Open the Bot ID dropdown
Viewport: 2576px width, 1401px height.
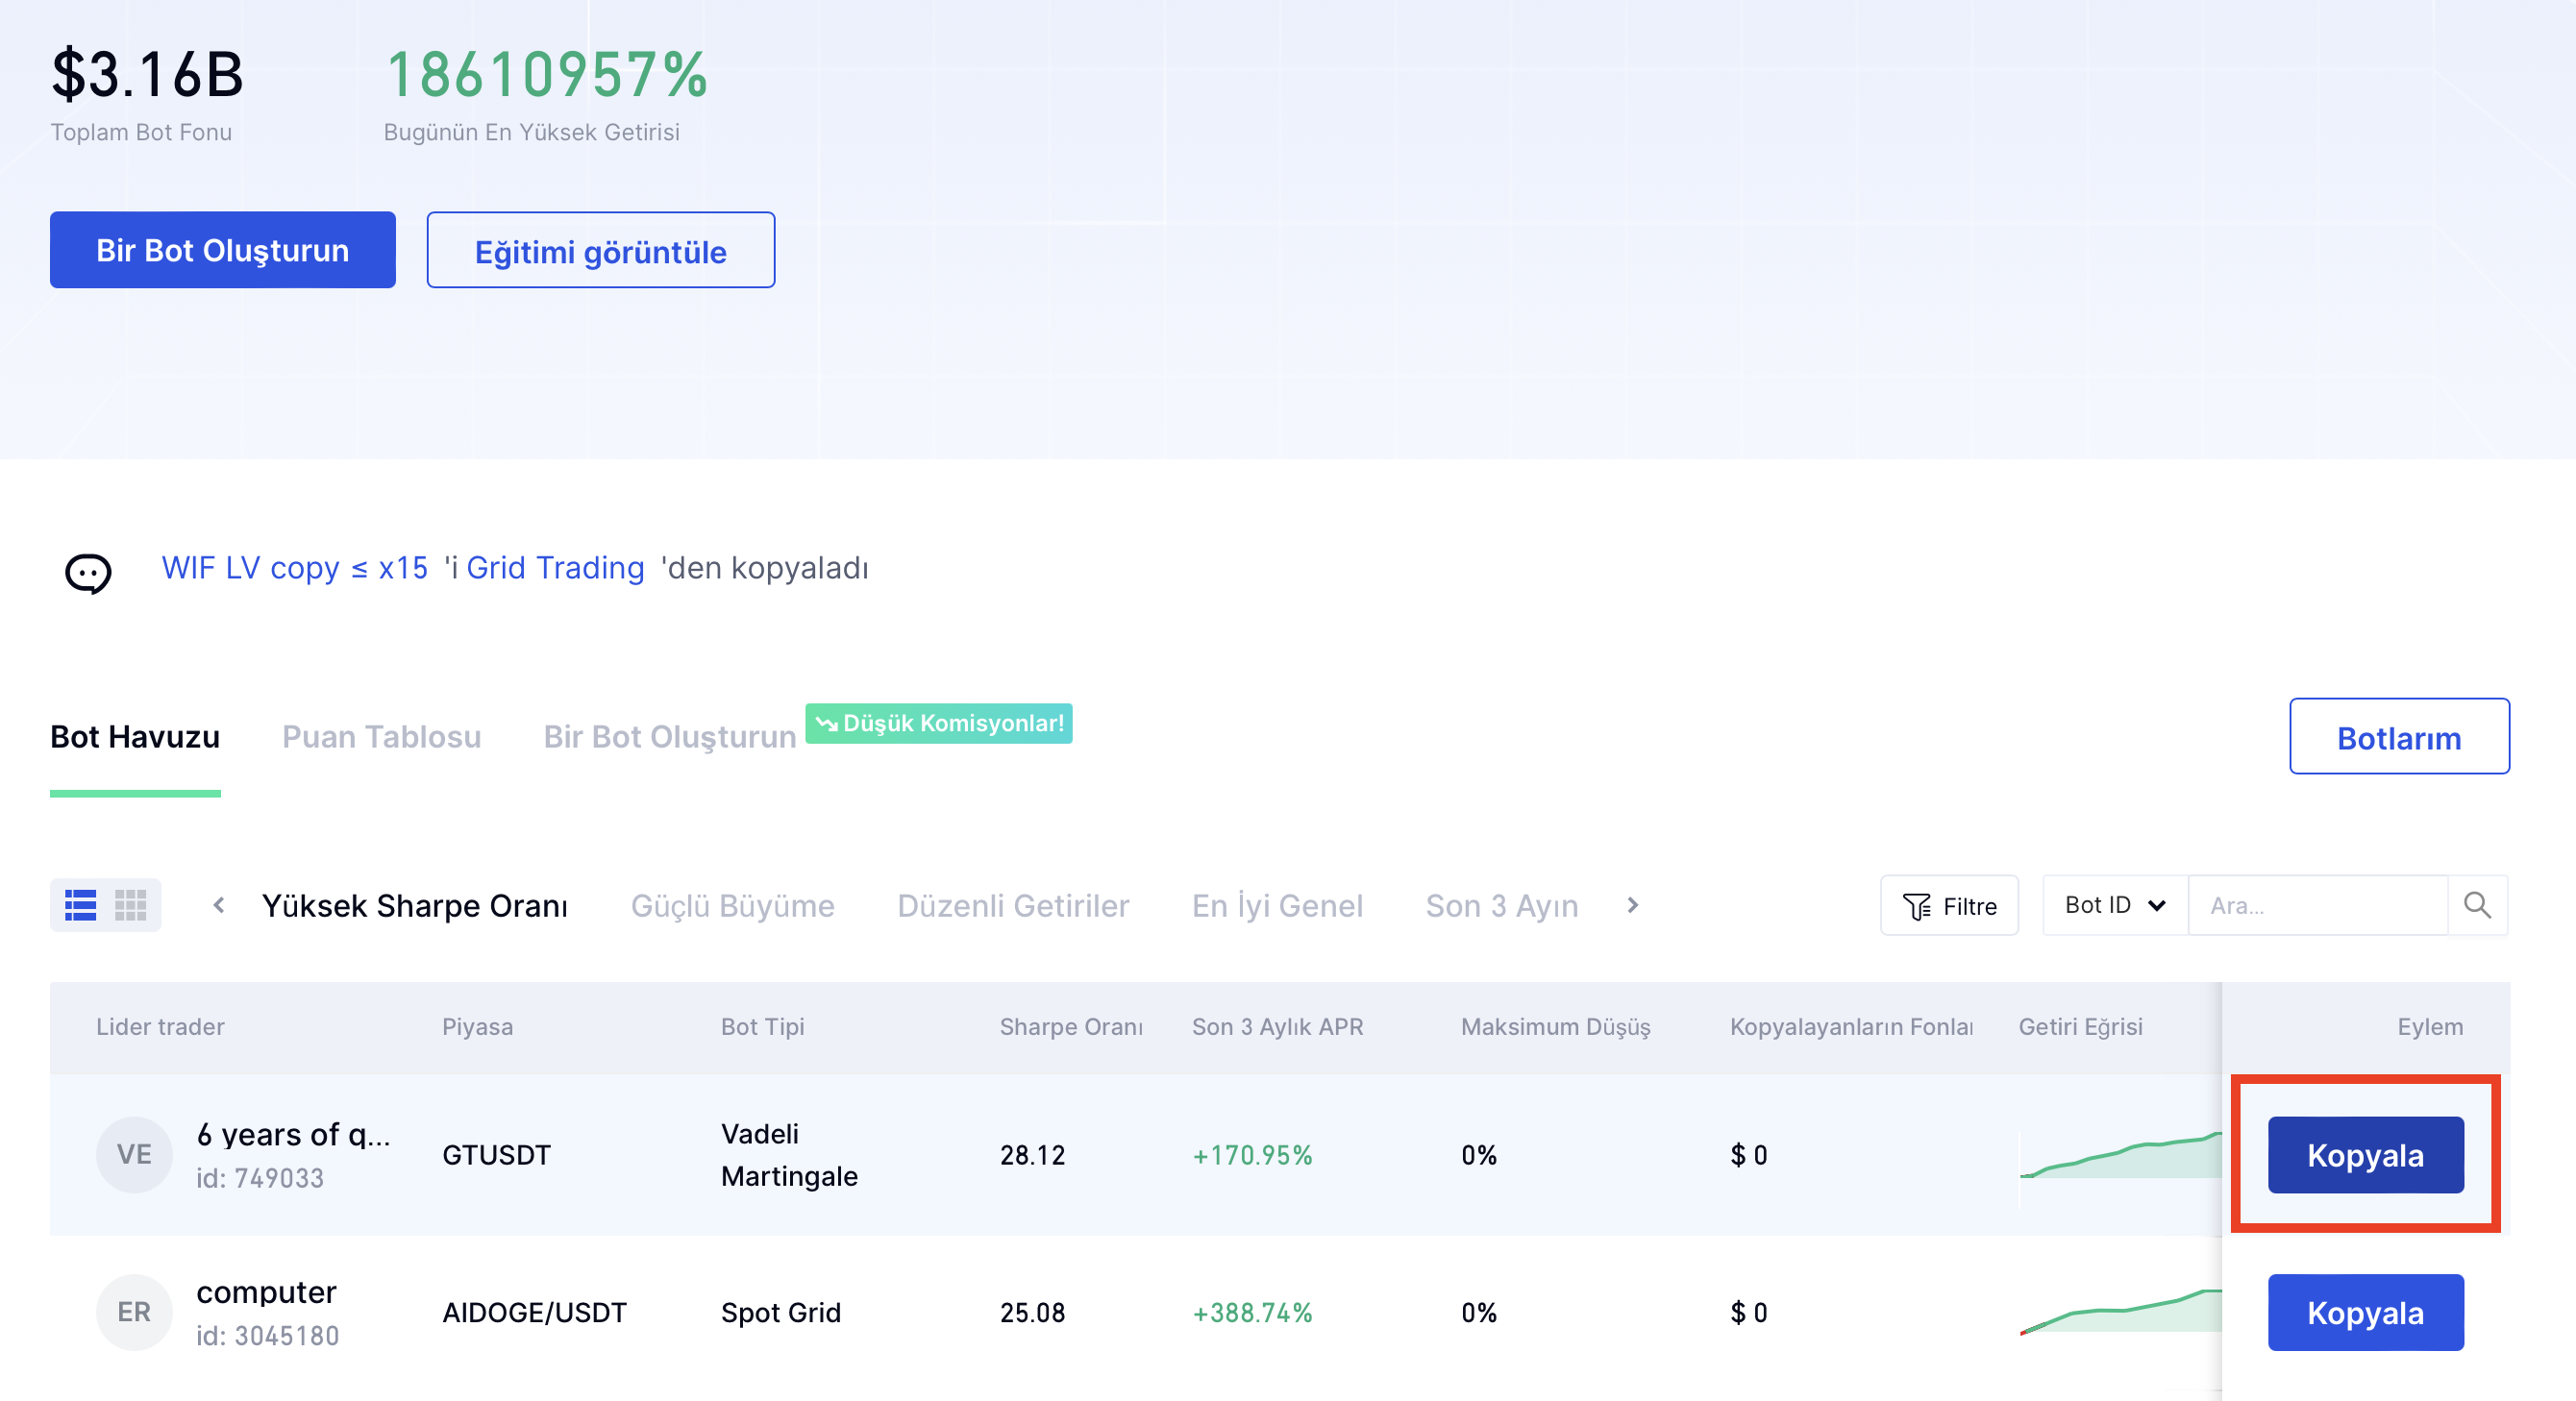coord(2114,905)
